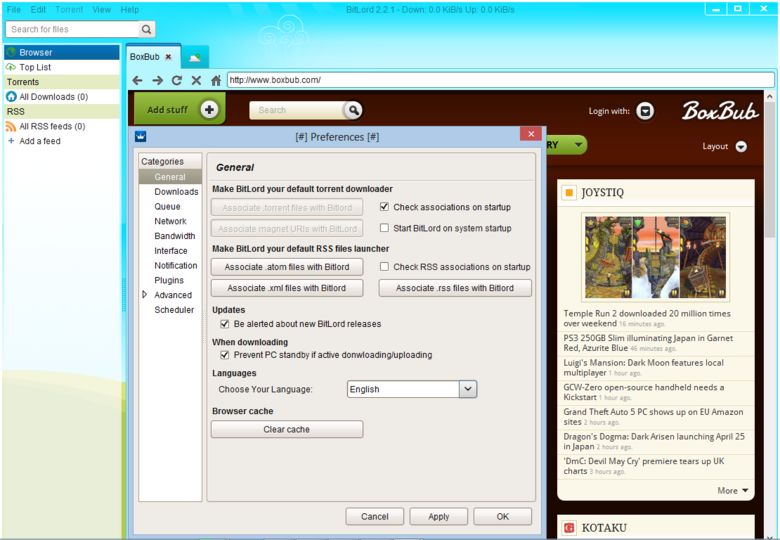Go back with the browser back arrow
Image resolution: width=780 pixels, height=540 pixels.
point(138,80)
